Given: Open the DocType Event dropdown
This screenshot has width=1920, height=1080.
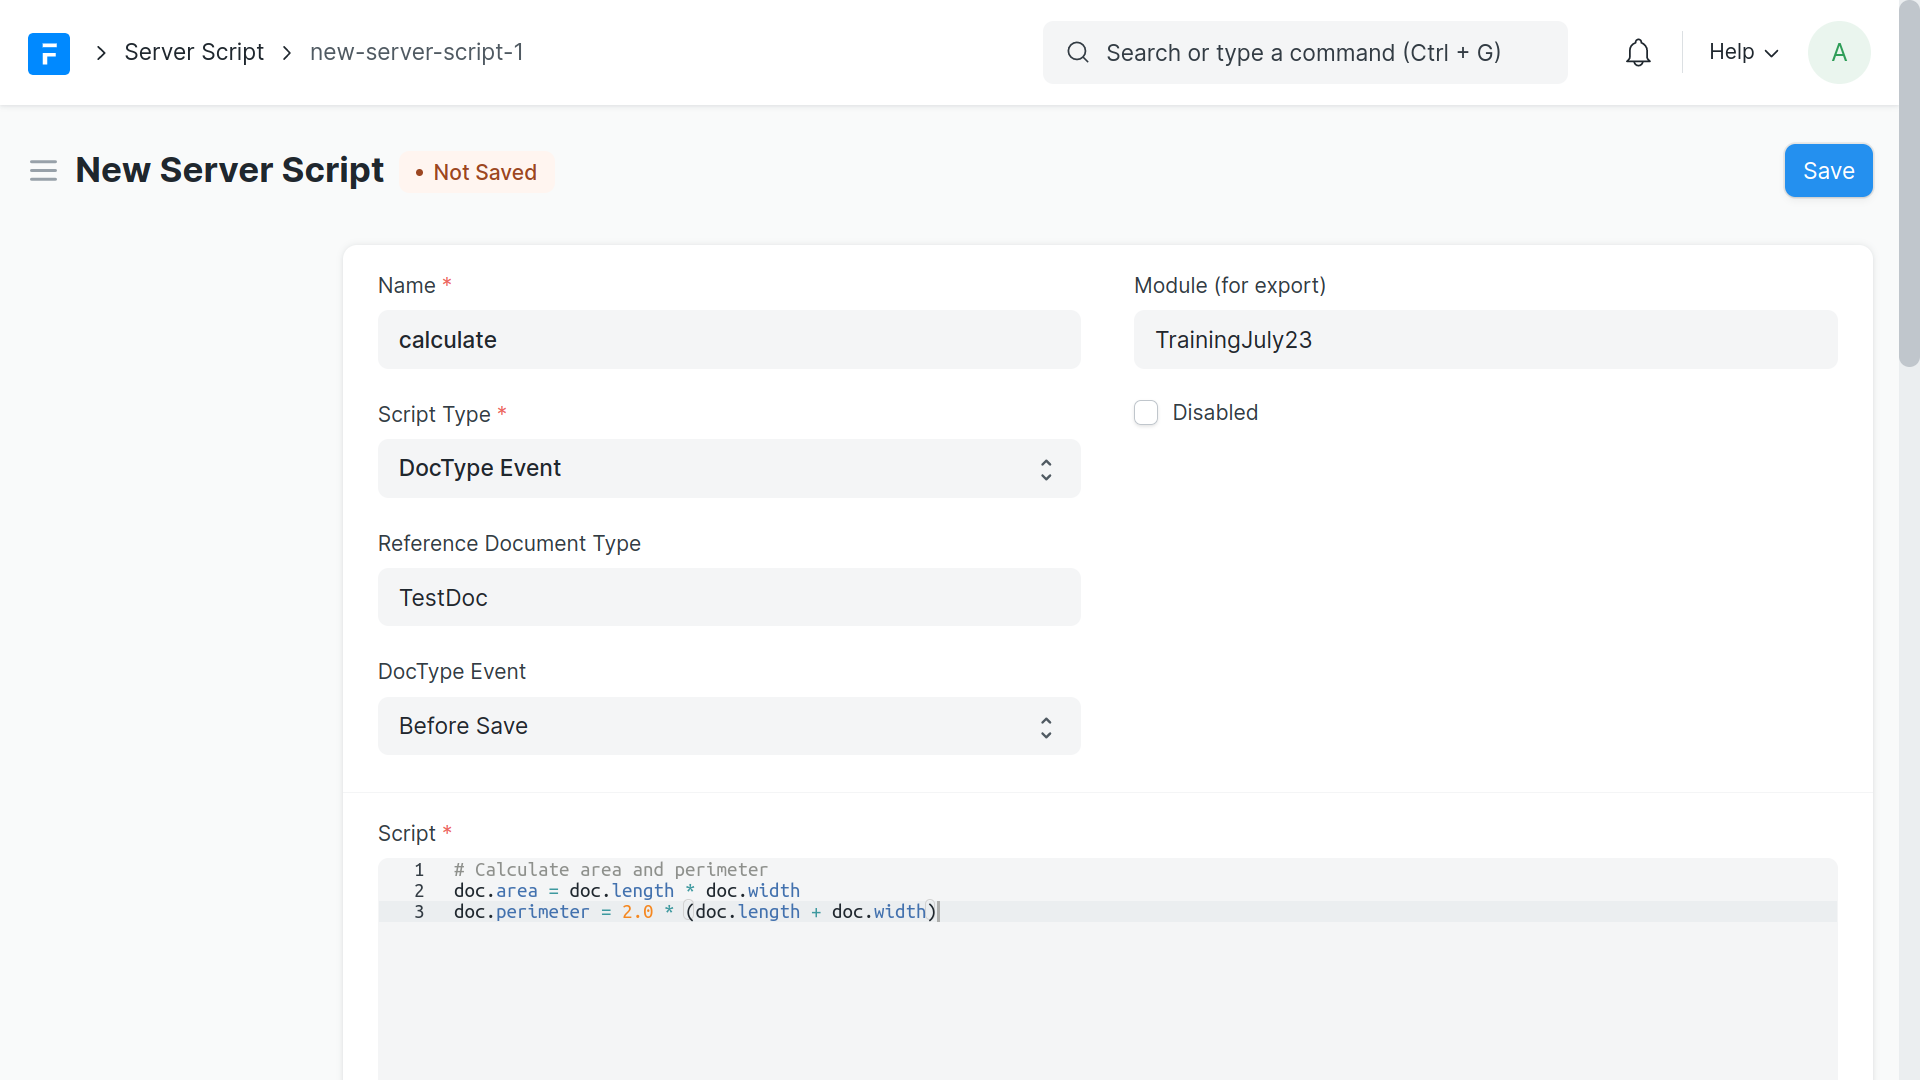Looking at the screenshot, I should 728,727.
